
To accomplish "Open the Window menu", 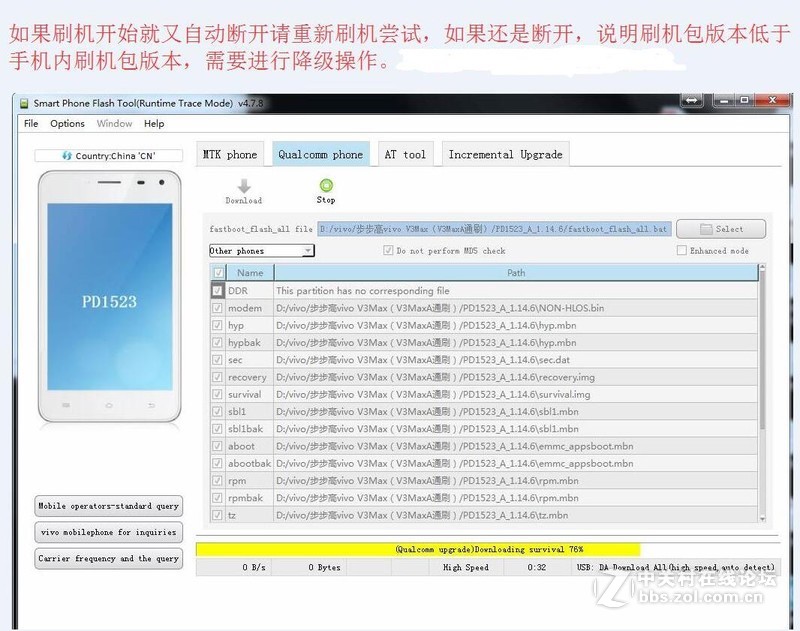I will click(x=113, y=124).
